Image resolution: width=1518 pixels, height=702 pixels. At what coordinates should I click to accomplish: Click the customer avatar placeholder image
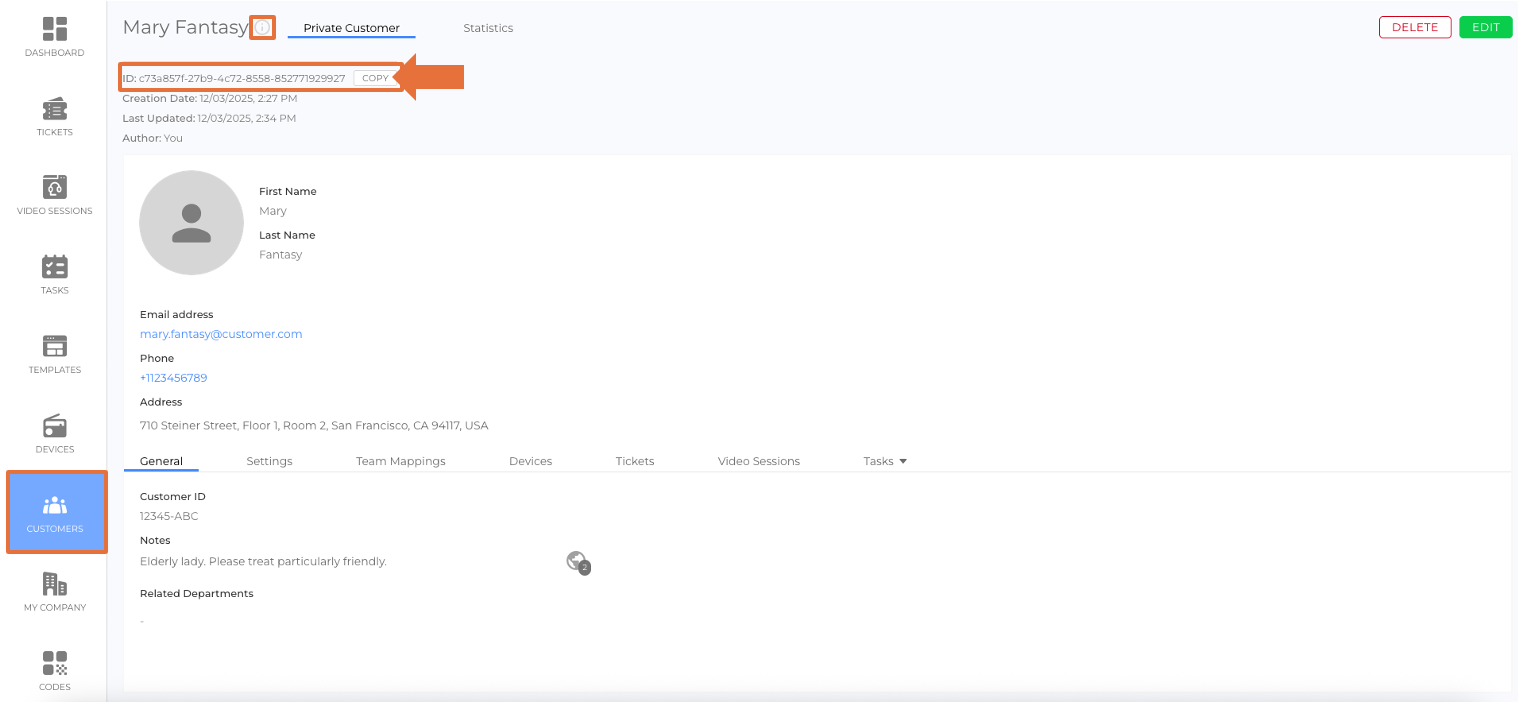coord(191,222)
